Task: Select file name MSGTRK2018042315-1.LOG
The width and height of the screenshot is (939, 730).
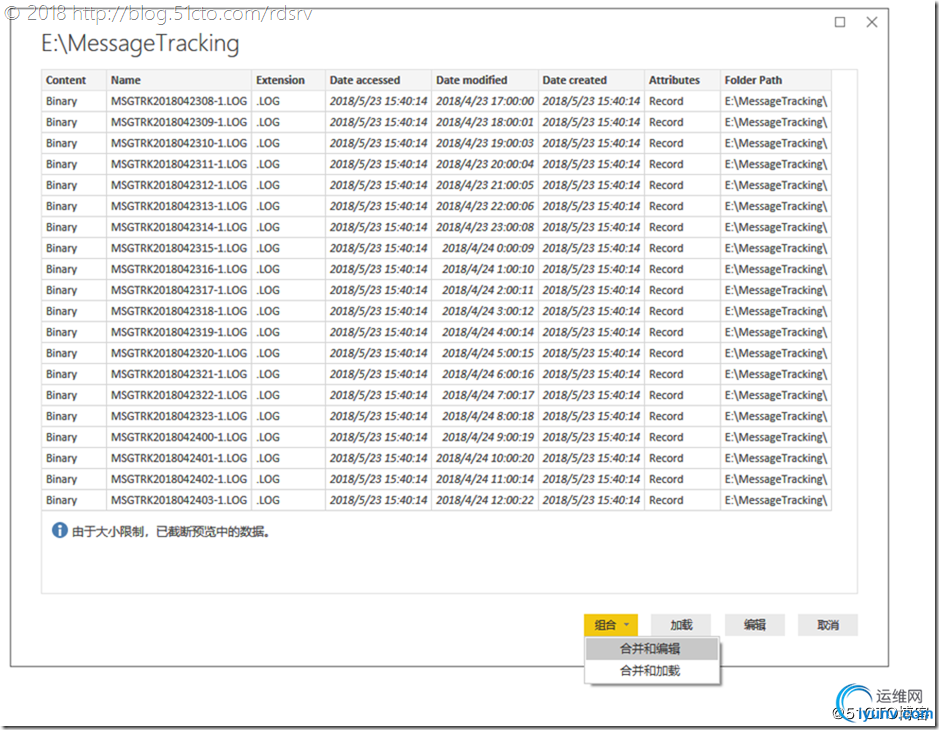Action: coord(178,248)
